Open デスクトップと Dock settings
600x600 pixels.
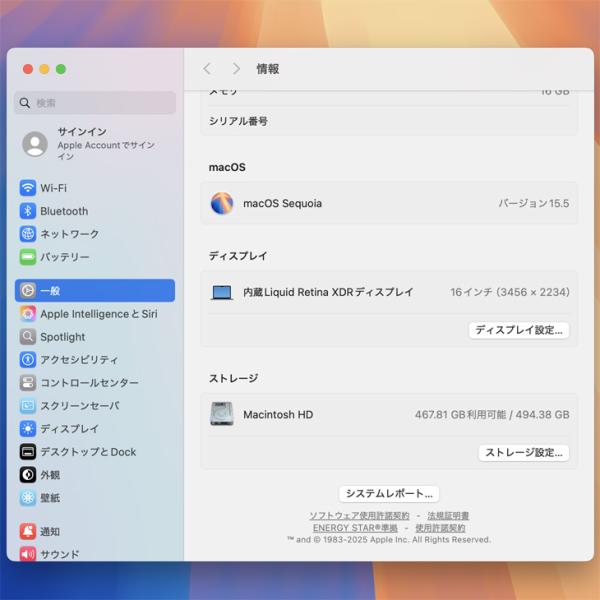coord(95,452)
